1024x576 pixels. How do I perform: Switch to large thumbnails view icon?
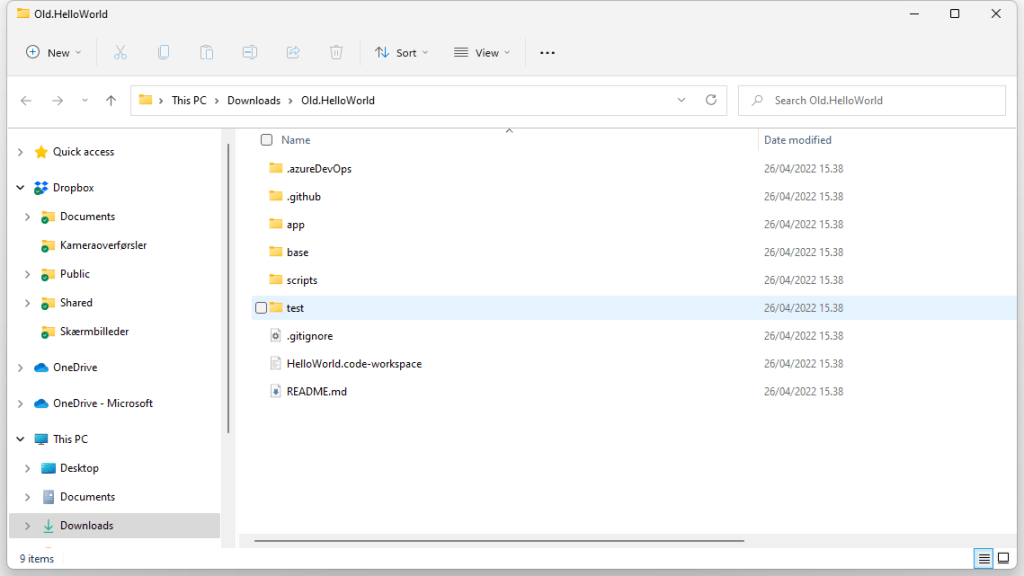pyautogui.click(x=1003, y=558)
